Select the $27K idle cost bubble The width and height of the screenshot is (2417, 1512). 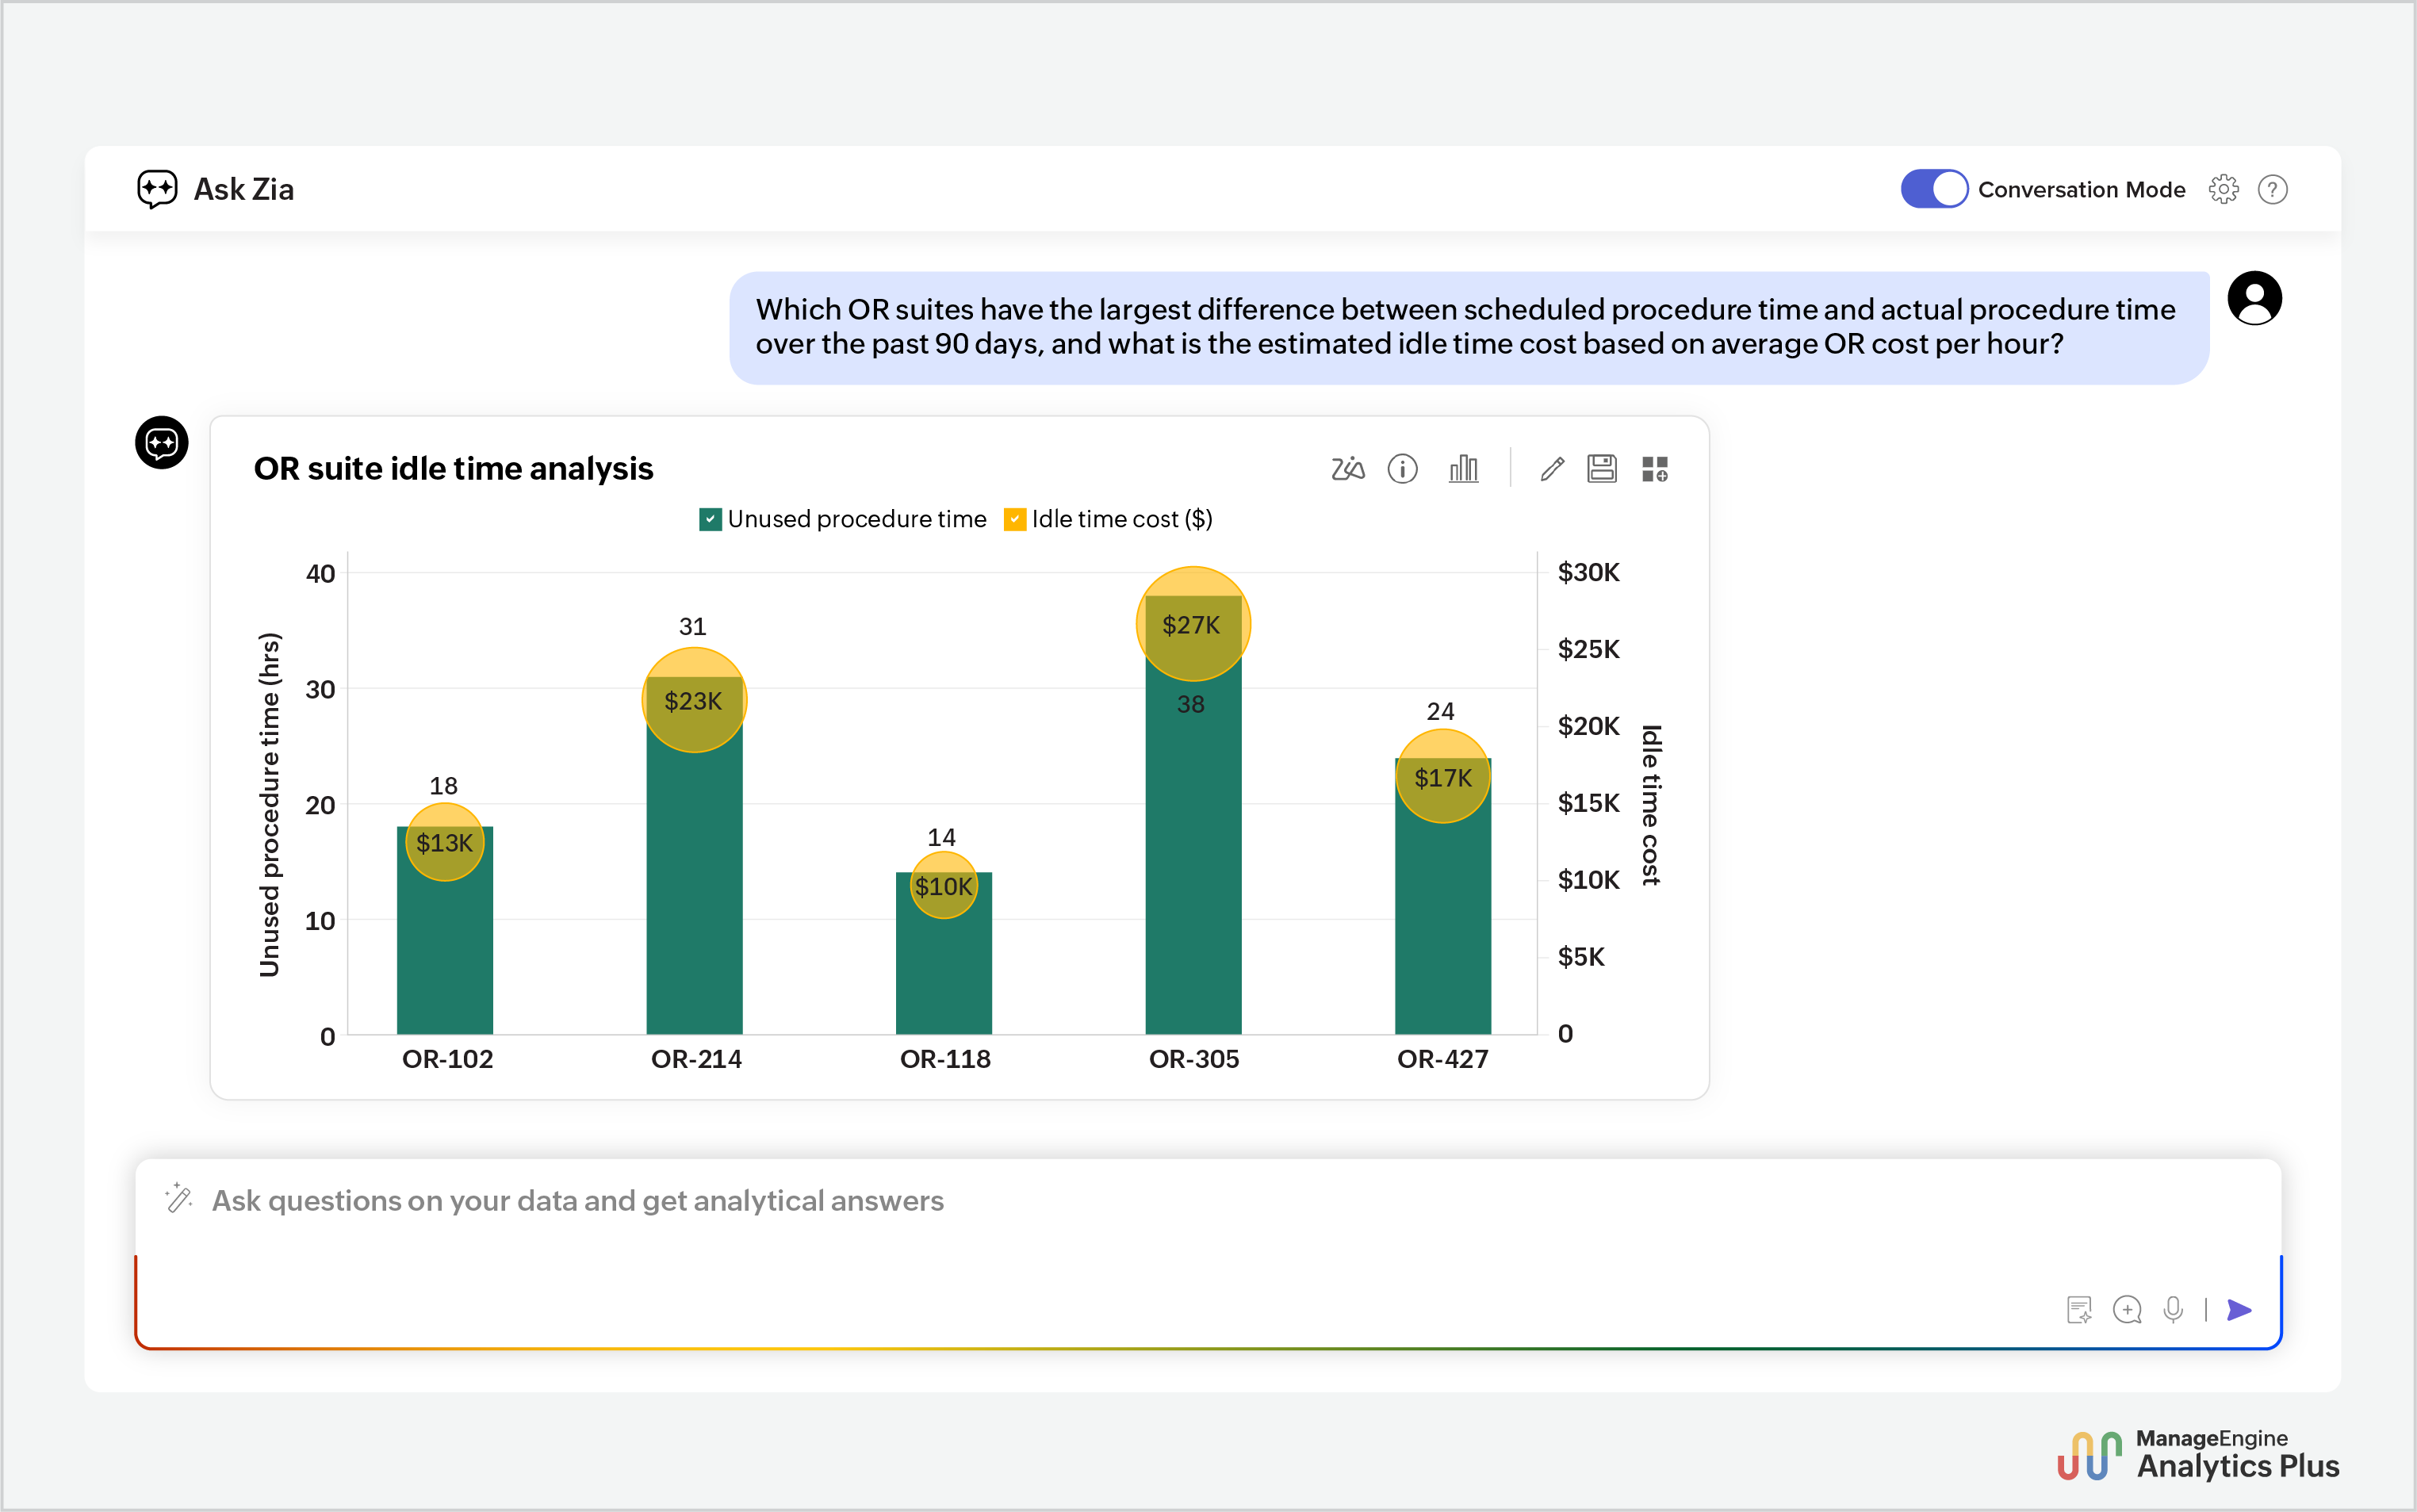coord(1193,624)
